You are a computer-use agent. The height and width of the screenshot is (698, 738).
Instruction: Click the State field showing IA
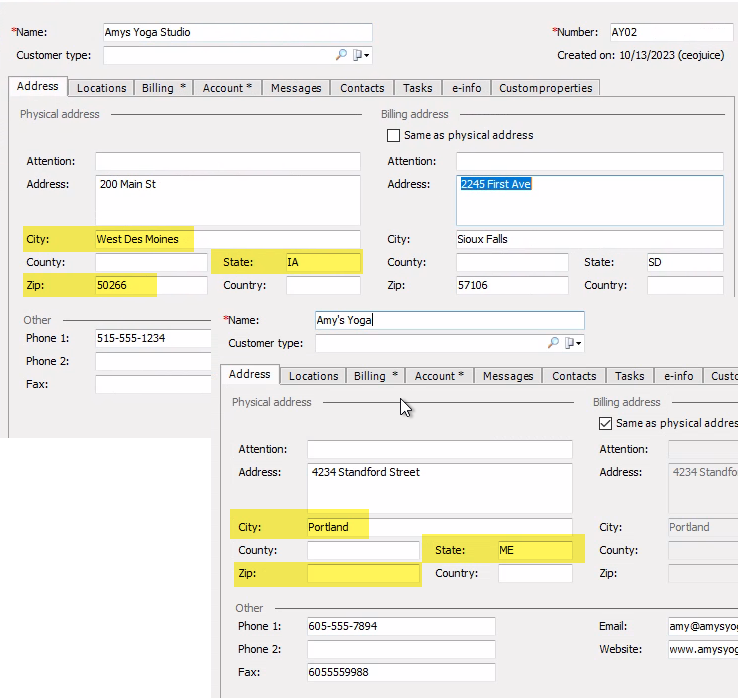[323, 262]
